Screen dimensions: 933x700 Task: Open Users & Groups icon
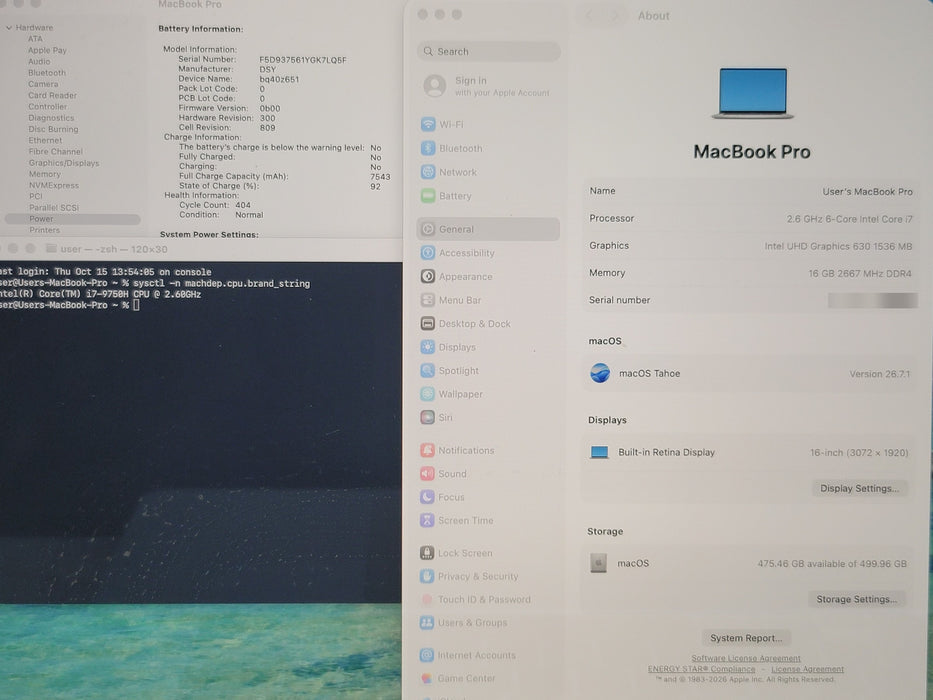(427, 623)
